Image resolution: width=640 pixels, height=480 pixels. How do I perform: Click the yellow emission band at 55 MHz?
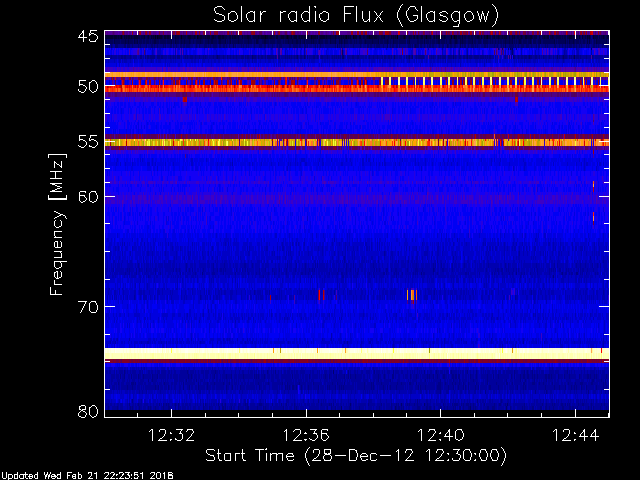coord(357,142)
